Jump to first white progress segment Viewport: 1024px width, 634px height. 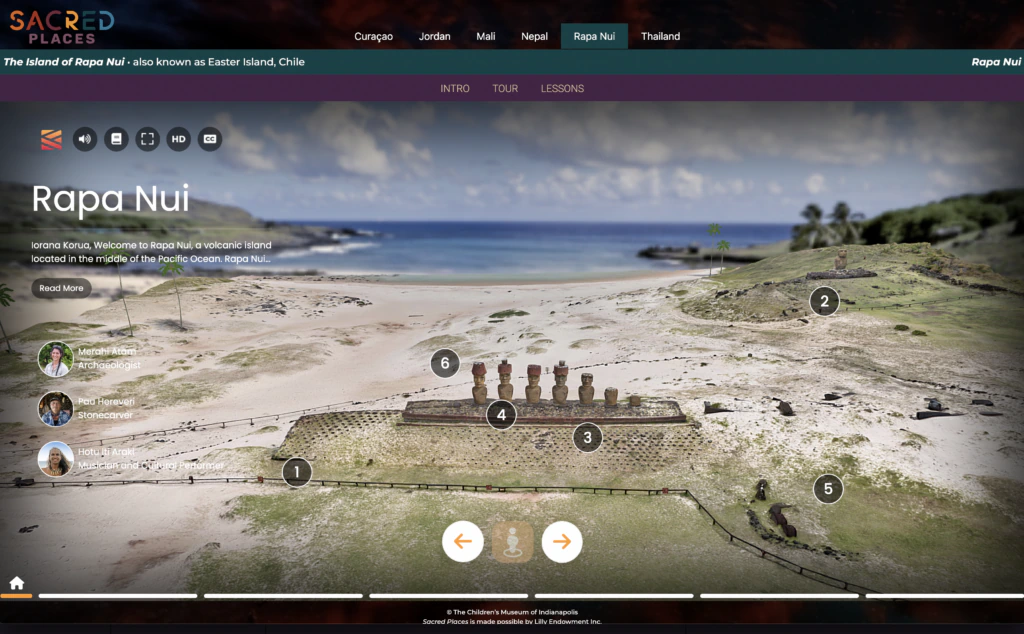118,595
